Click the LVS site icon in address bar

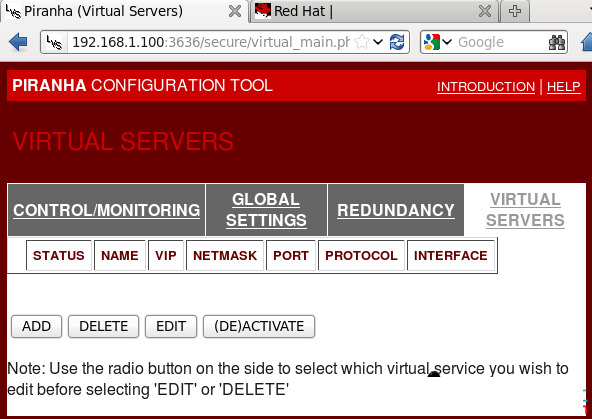[x=54, y=42]
